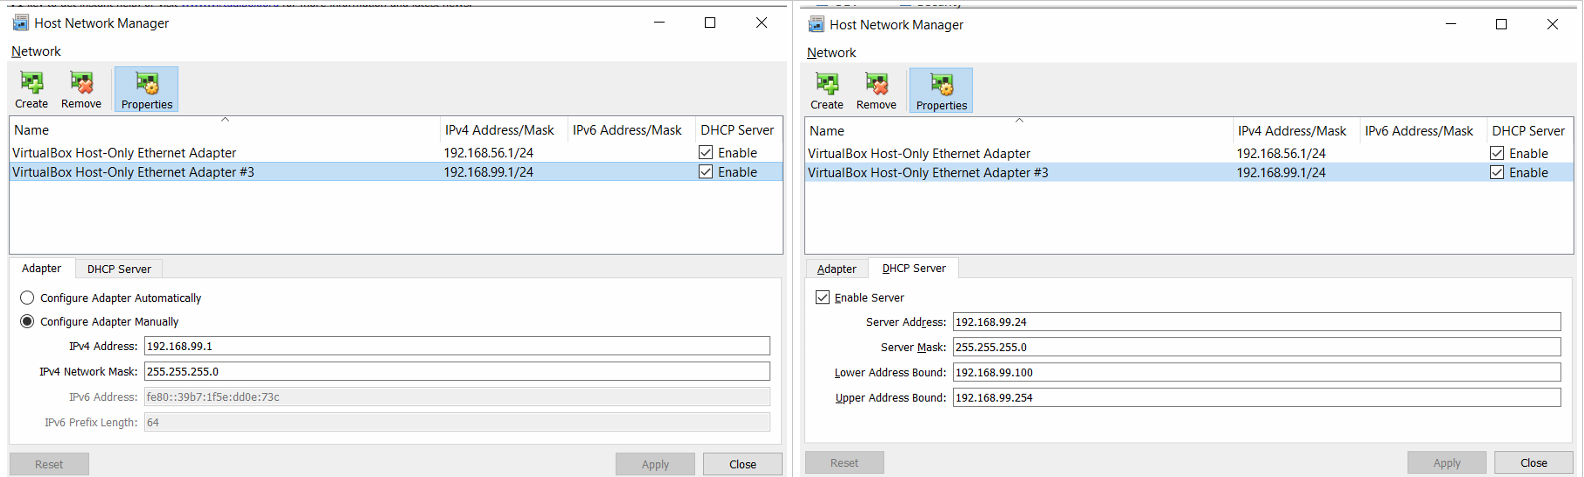Toggle DHCP Enable for 192.168.56.1/24 in right window
The height and width of the screenshot is (477, 1584).
(x=1497, y=154)
